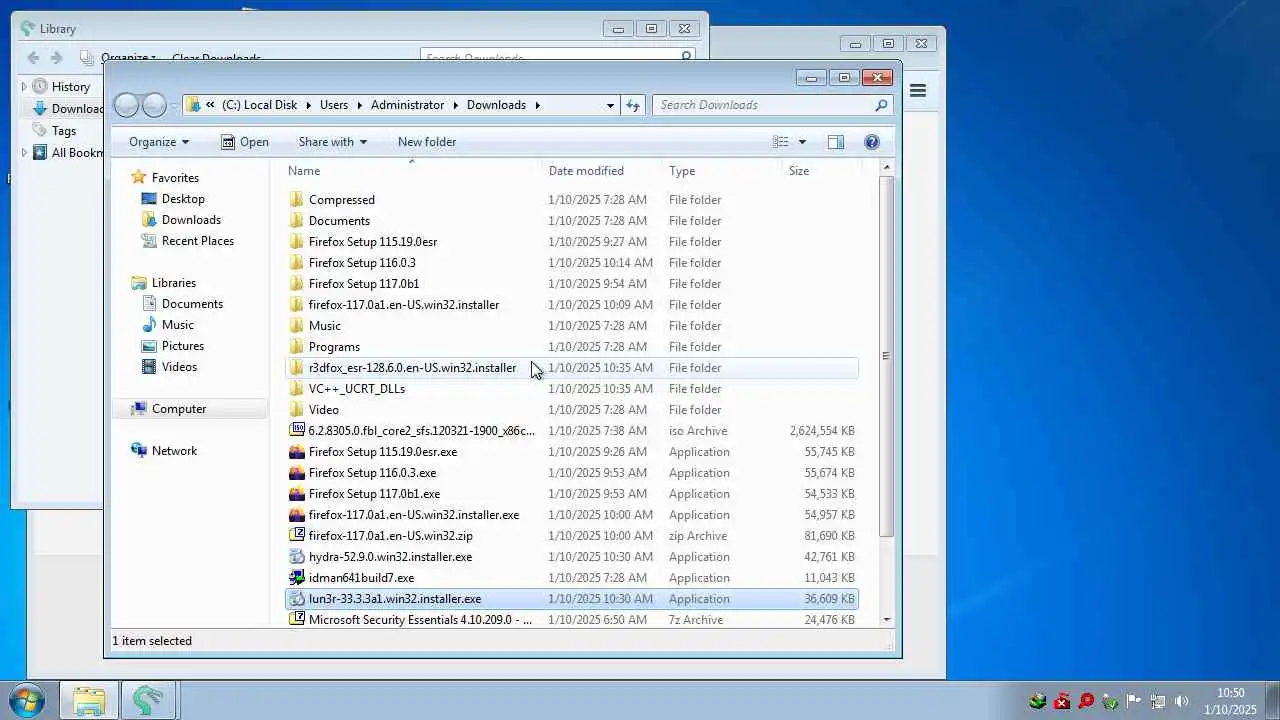Image resolution: width=1280 pixels, height=720 pixels.
Task: Select Documents under Libraries
Action: point(192,304)
